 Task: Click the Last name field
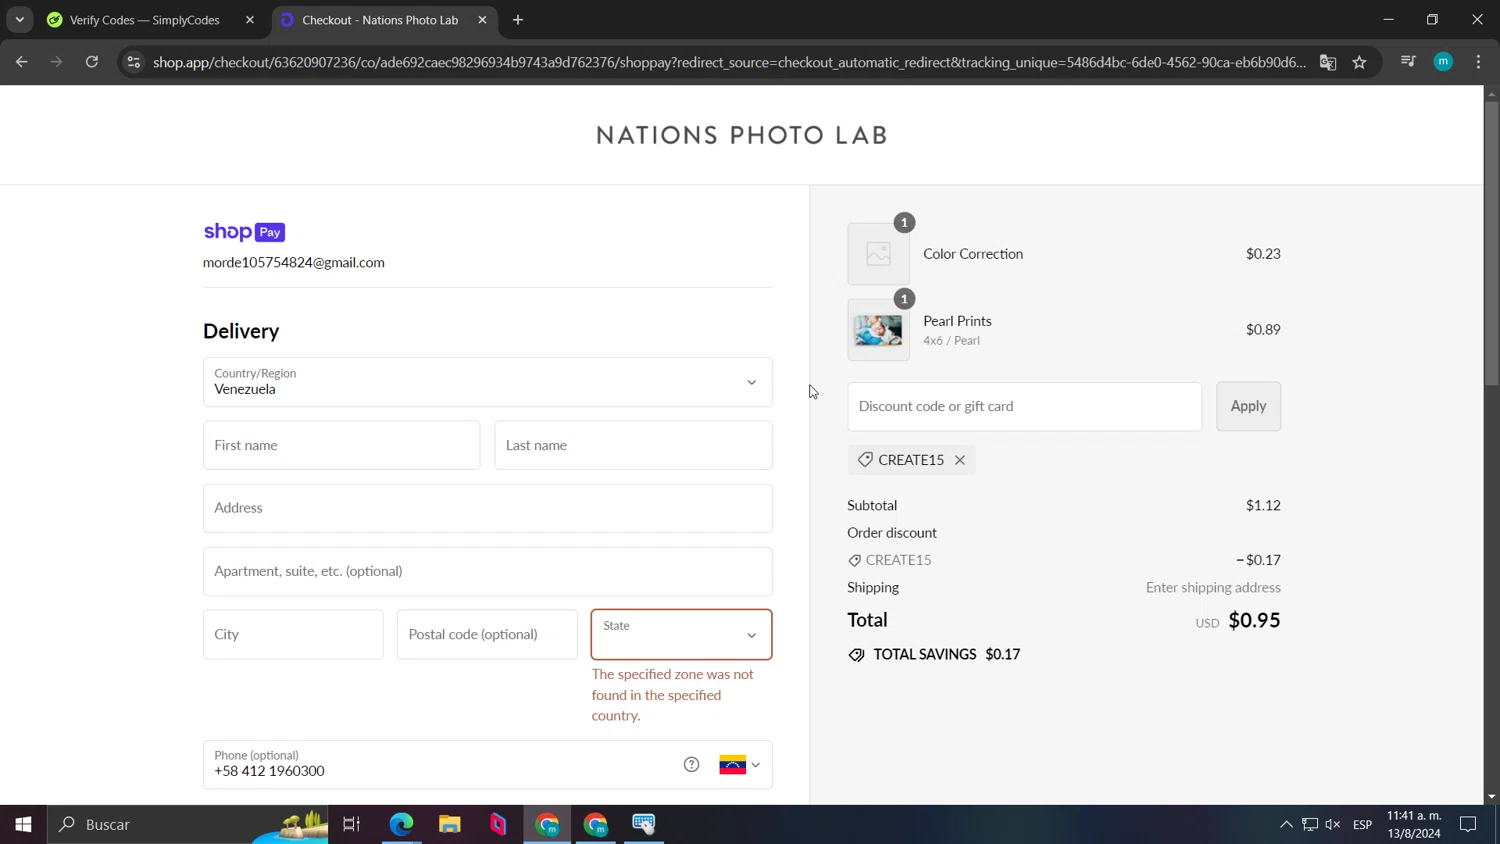click(633, 445)
